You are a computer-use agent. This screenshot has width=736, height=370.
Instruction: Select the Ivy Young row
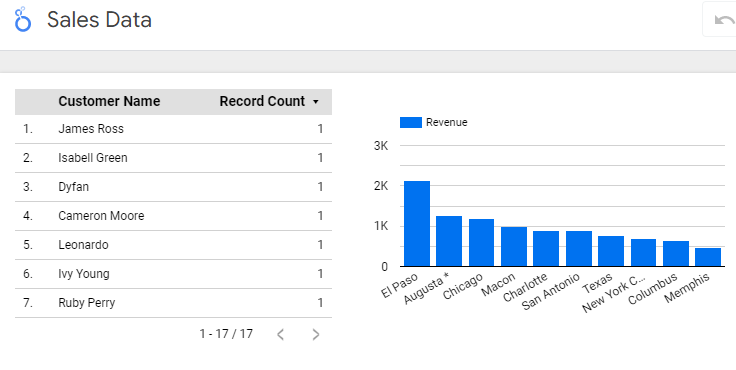point(173,274)
